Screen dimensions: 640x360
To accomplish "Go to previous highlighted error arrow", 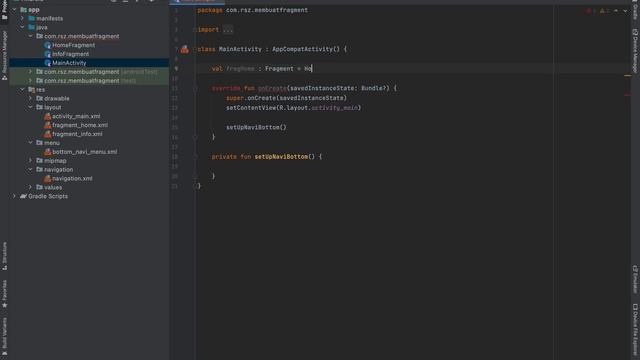I will coord(616,11).
